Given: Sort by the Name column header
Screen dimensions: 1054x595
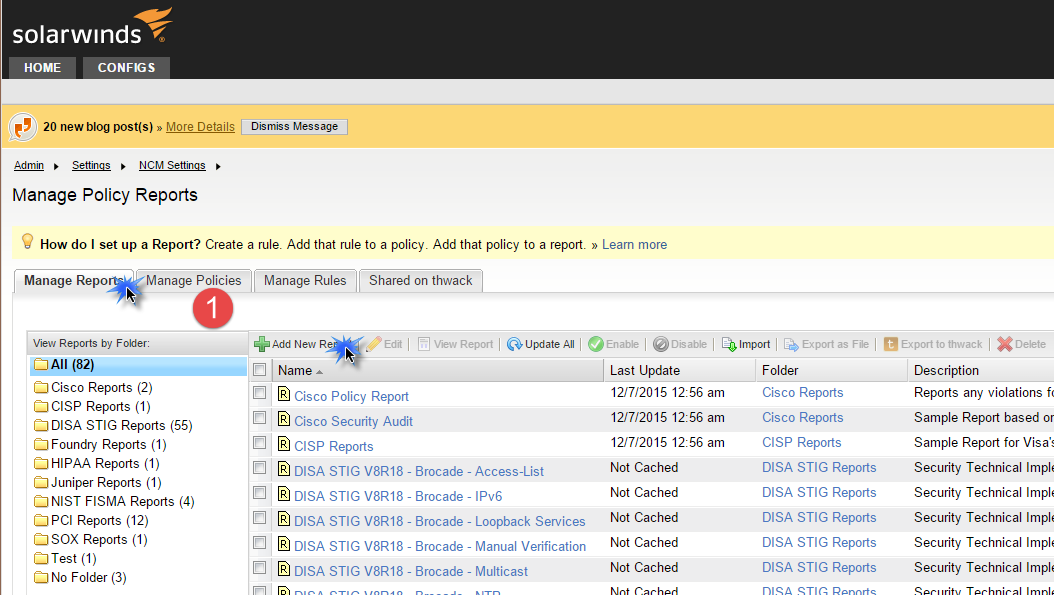Looking at the screenshot, I should pyautogui.click(x=438, y=370).
